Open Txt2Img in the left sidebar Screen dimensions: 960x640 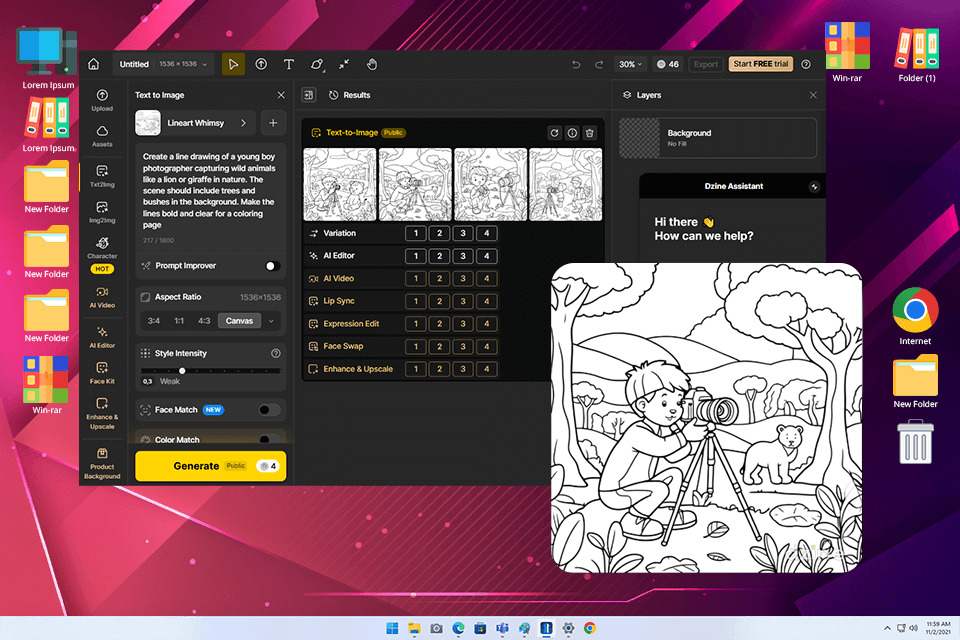tap(102, 176)
